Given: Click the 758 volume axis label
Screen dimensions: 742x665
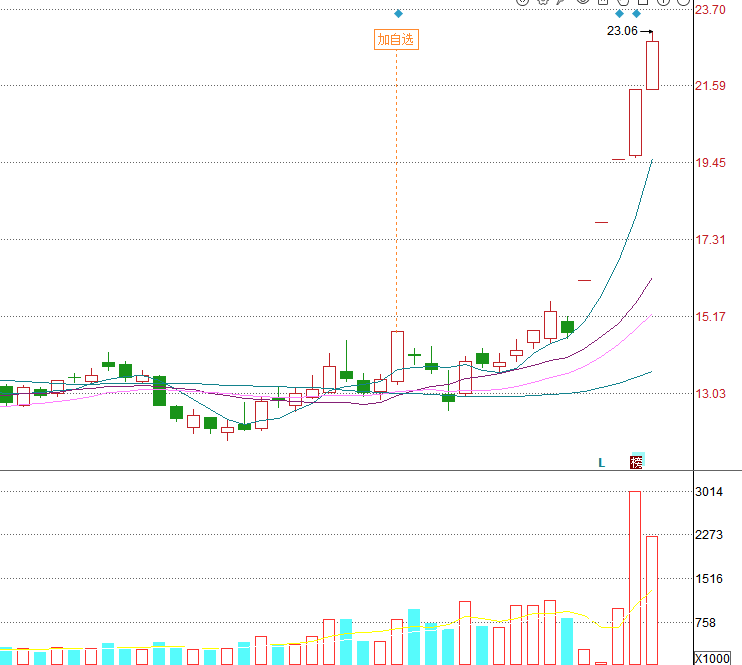Looking at the screenshot, I should tap(705, 622).
